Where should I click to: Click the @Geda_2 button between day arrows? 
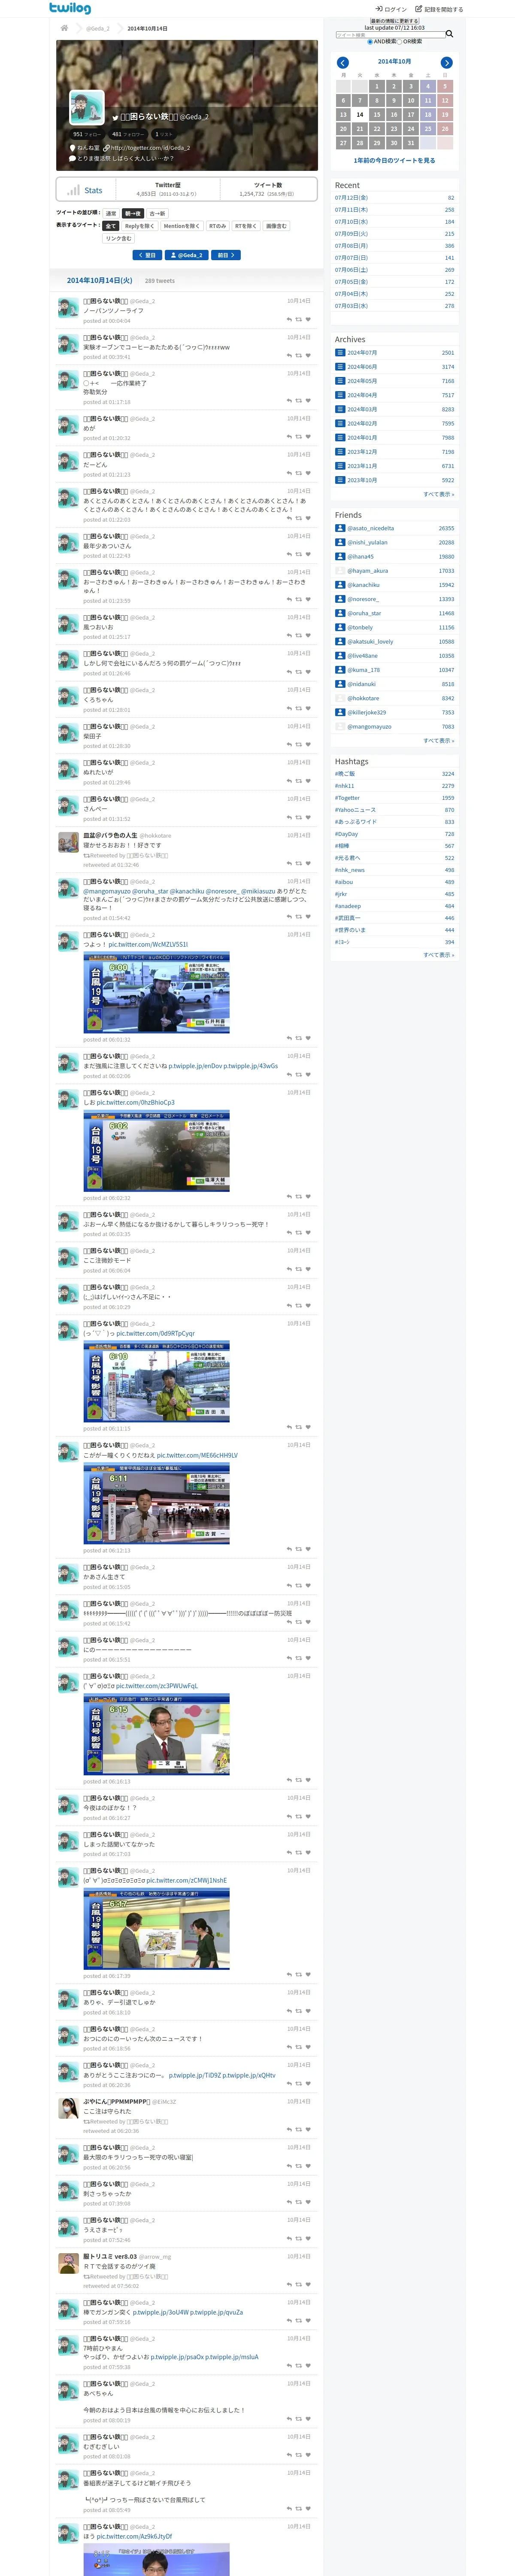187,255
